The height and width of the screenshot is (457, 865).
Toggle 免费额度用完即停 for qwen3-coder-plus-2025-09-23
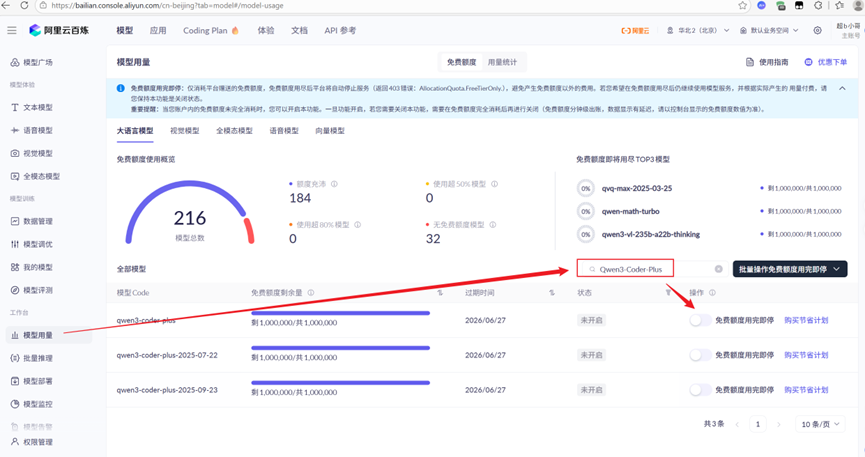click(700, 390)
